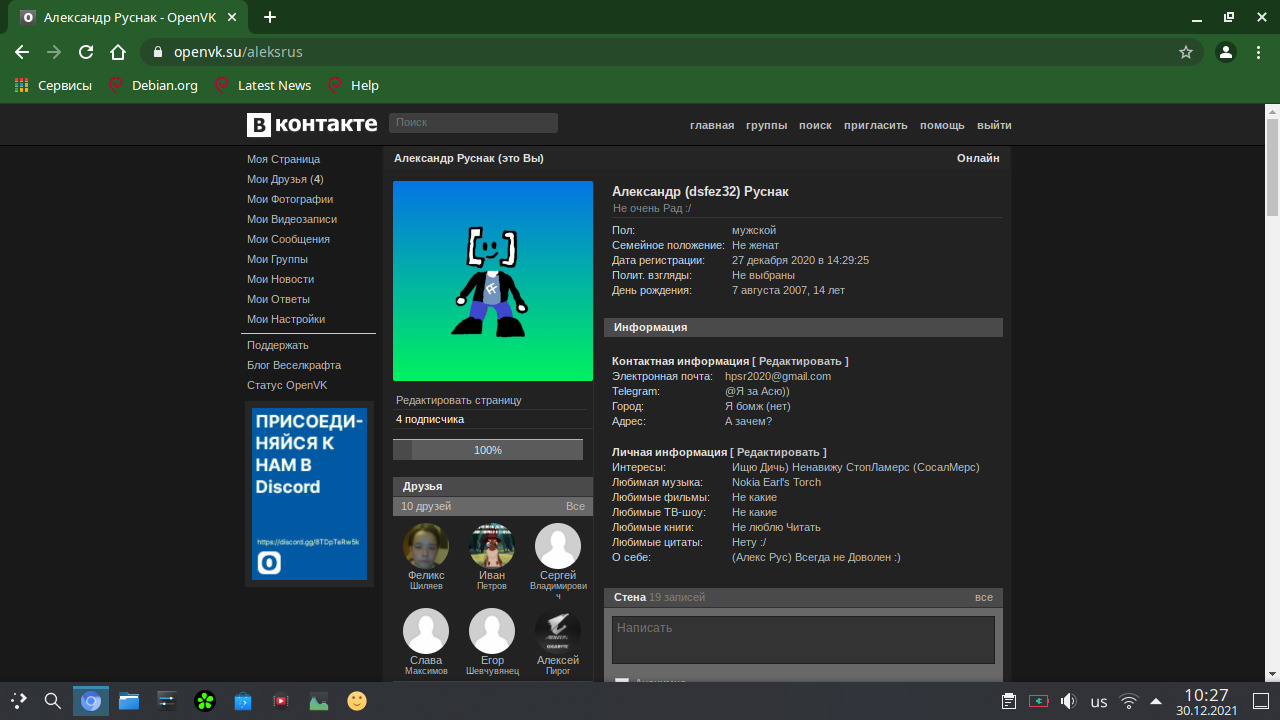Click the browser home icon
The image size is (1280, 720).
pyautogui.click(x=118, y=52)
